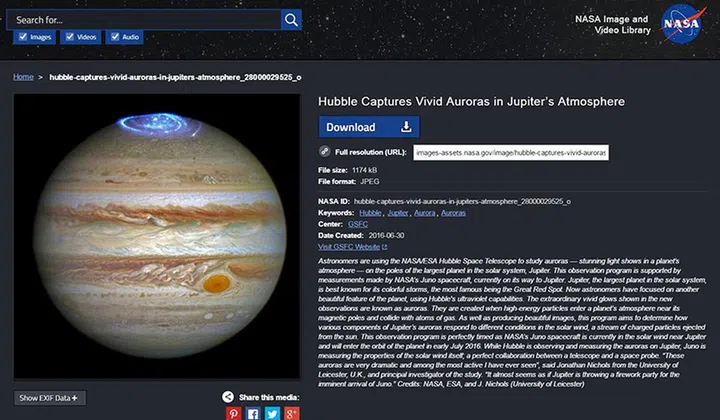
Task: Open the GSFC center link
Action: tap(359, 224)
